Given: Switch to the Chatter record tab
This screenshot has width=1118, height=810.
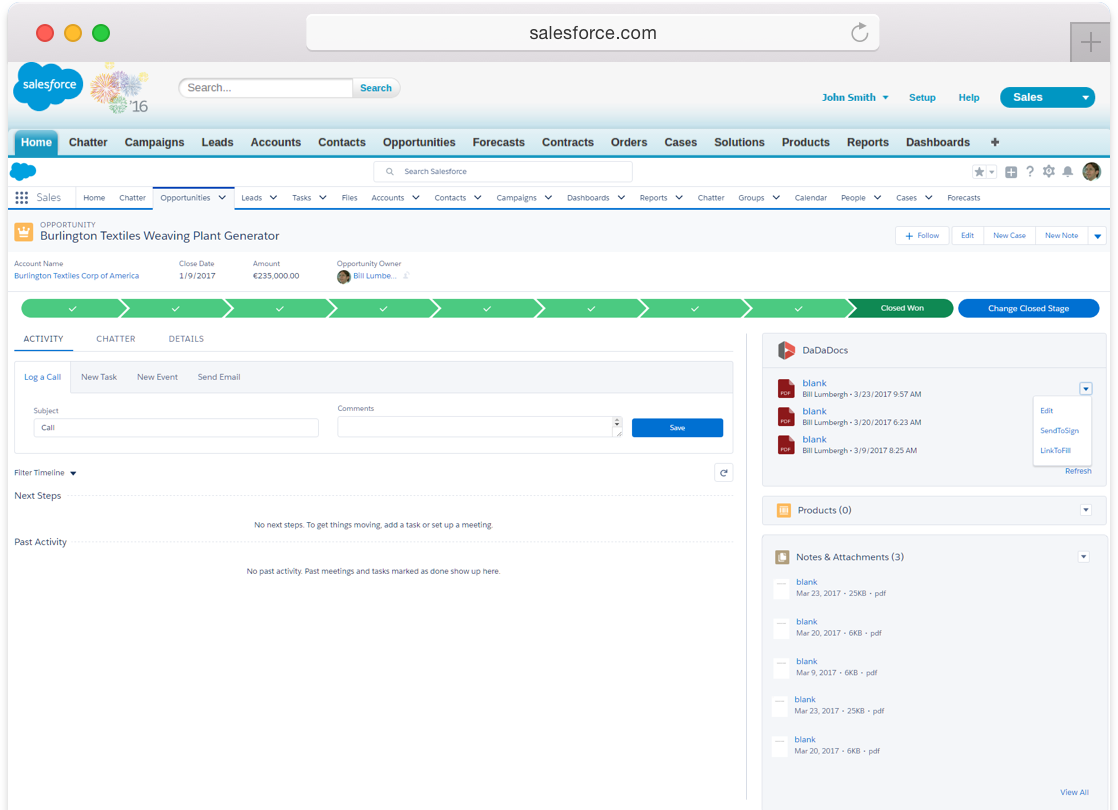Looking at the screenshot, I should 116,339.
